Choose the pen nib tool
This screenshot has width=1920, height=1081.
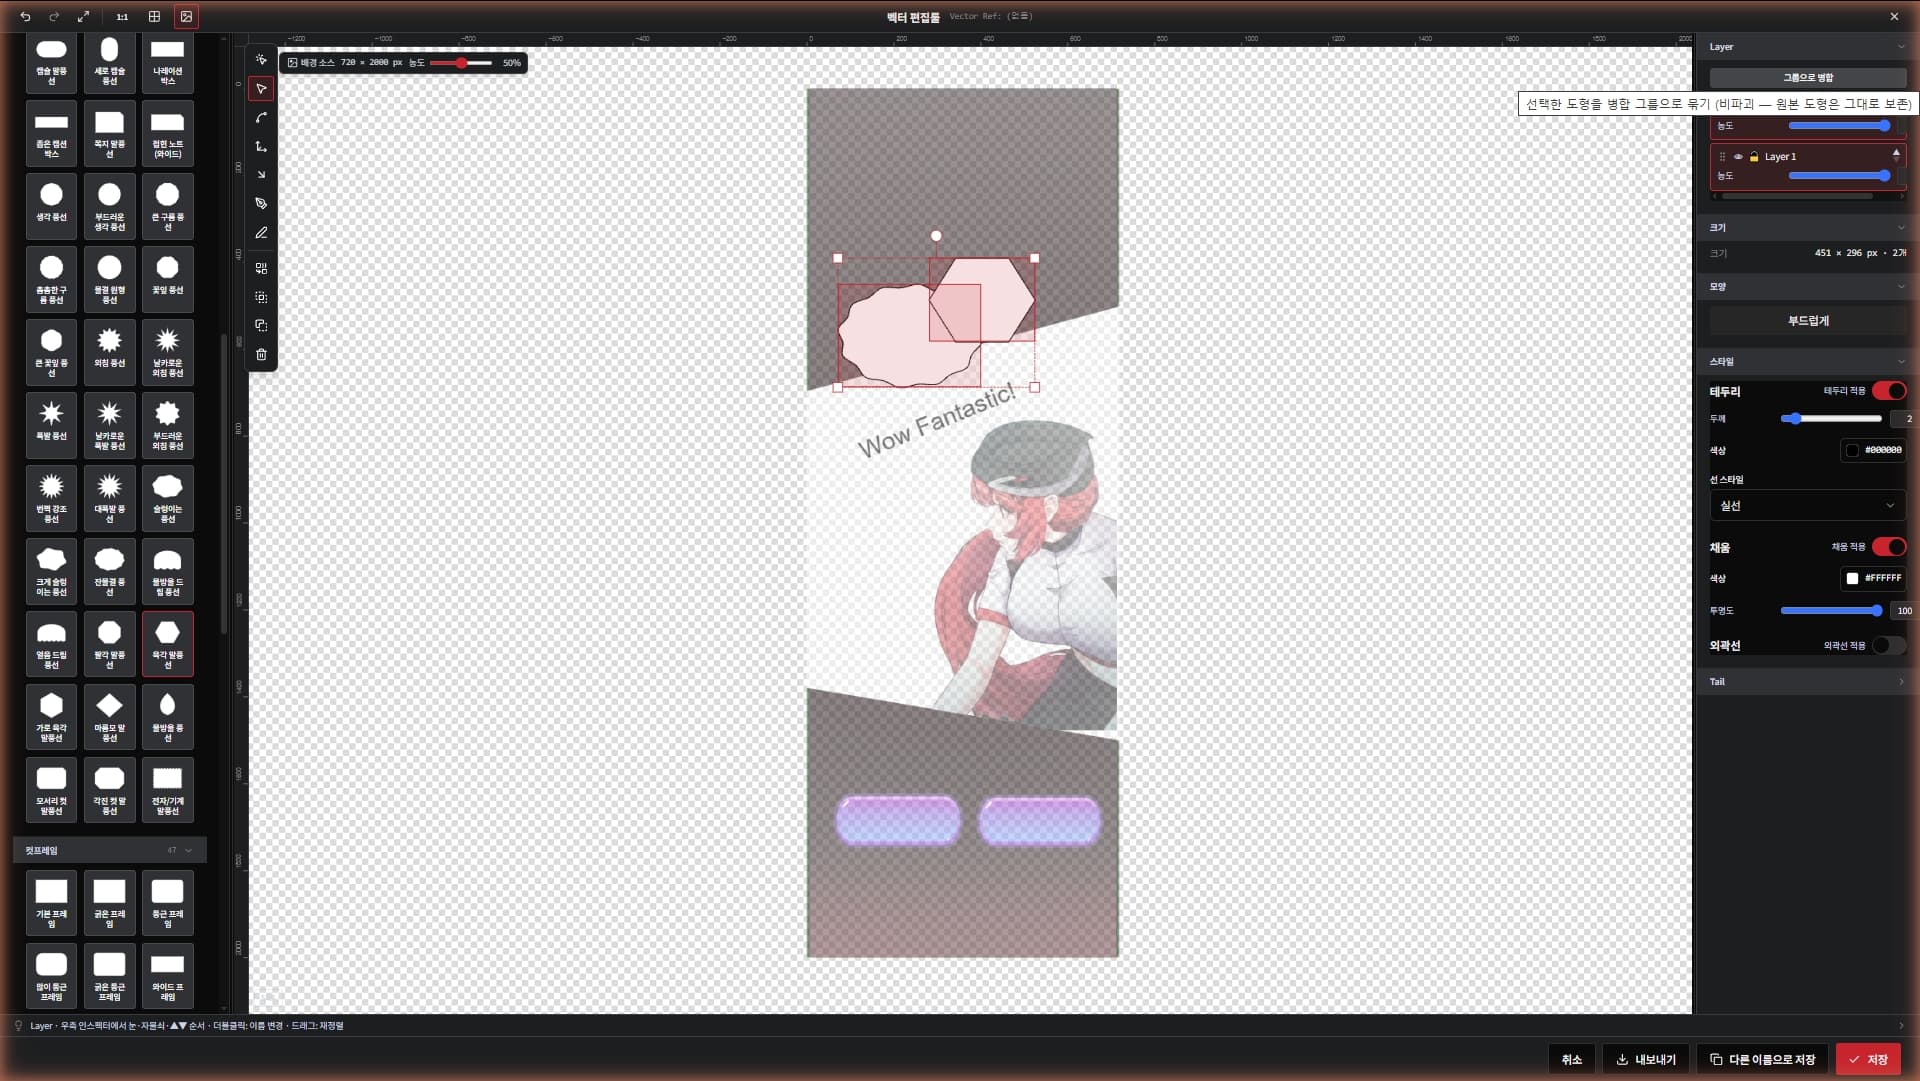click(261, 204)
